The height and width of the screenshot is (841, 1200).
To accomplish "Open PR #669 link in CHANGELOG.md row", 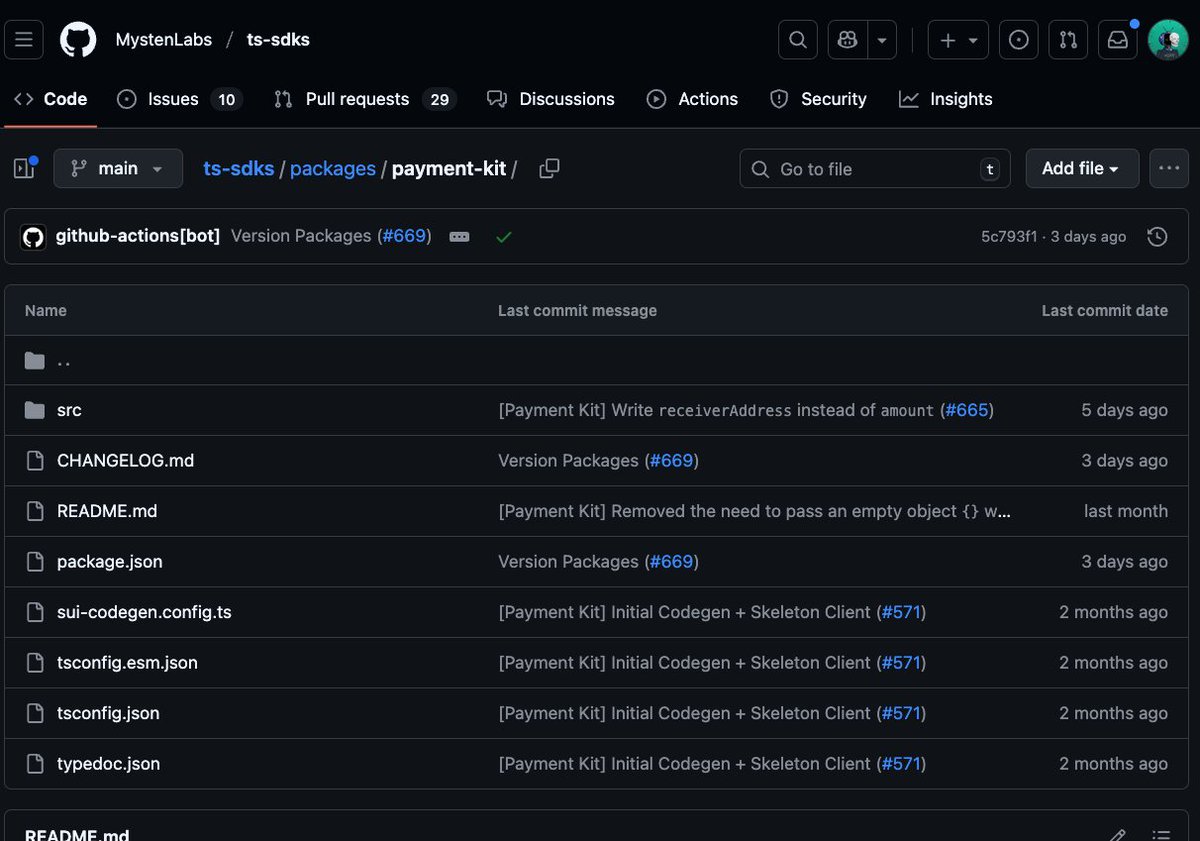I will tap(671, 461).
